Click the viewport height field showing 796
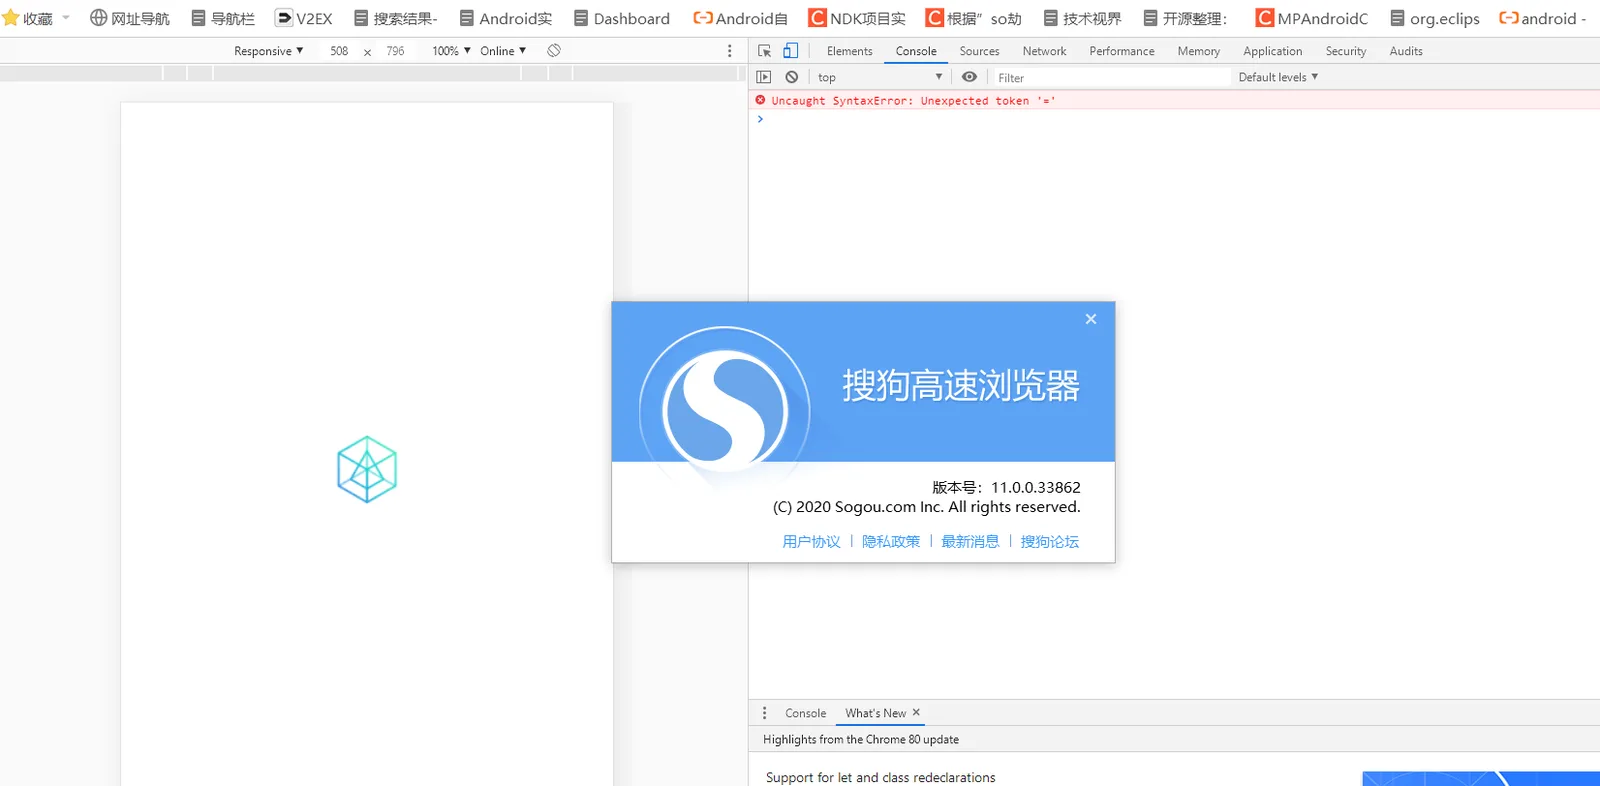 tap(395, 51)
